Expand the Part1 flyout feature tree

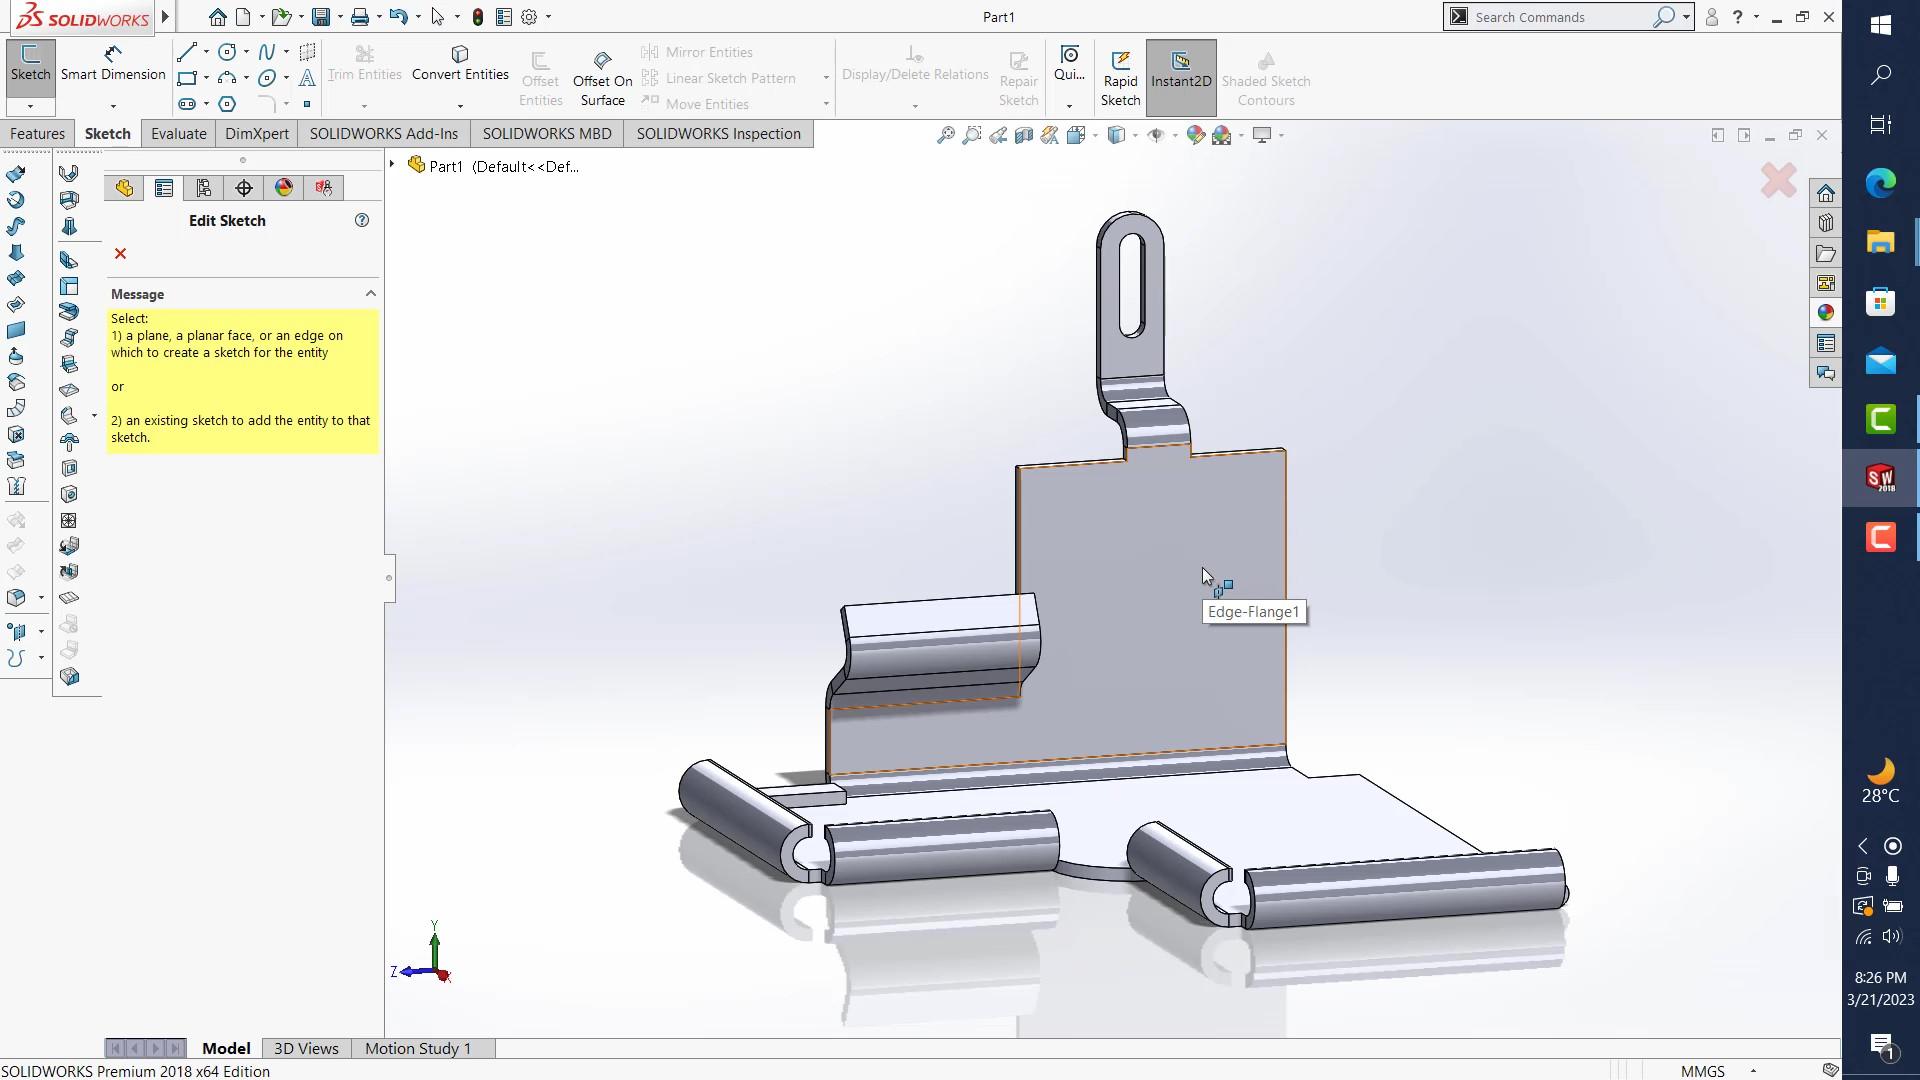pyautogui.click(x=392, y=165)
